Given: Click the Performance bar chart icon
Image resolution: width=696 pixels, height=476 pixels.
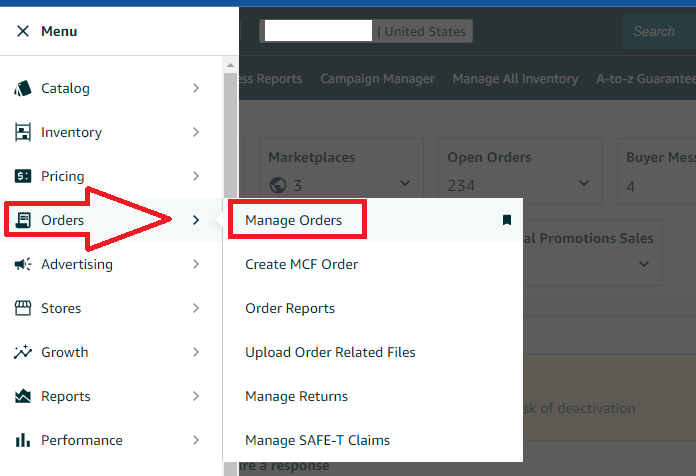Looking at the screenshot, I should [x=23, y=440].
